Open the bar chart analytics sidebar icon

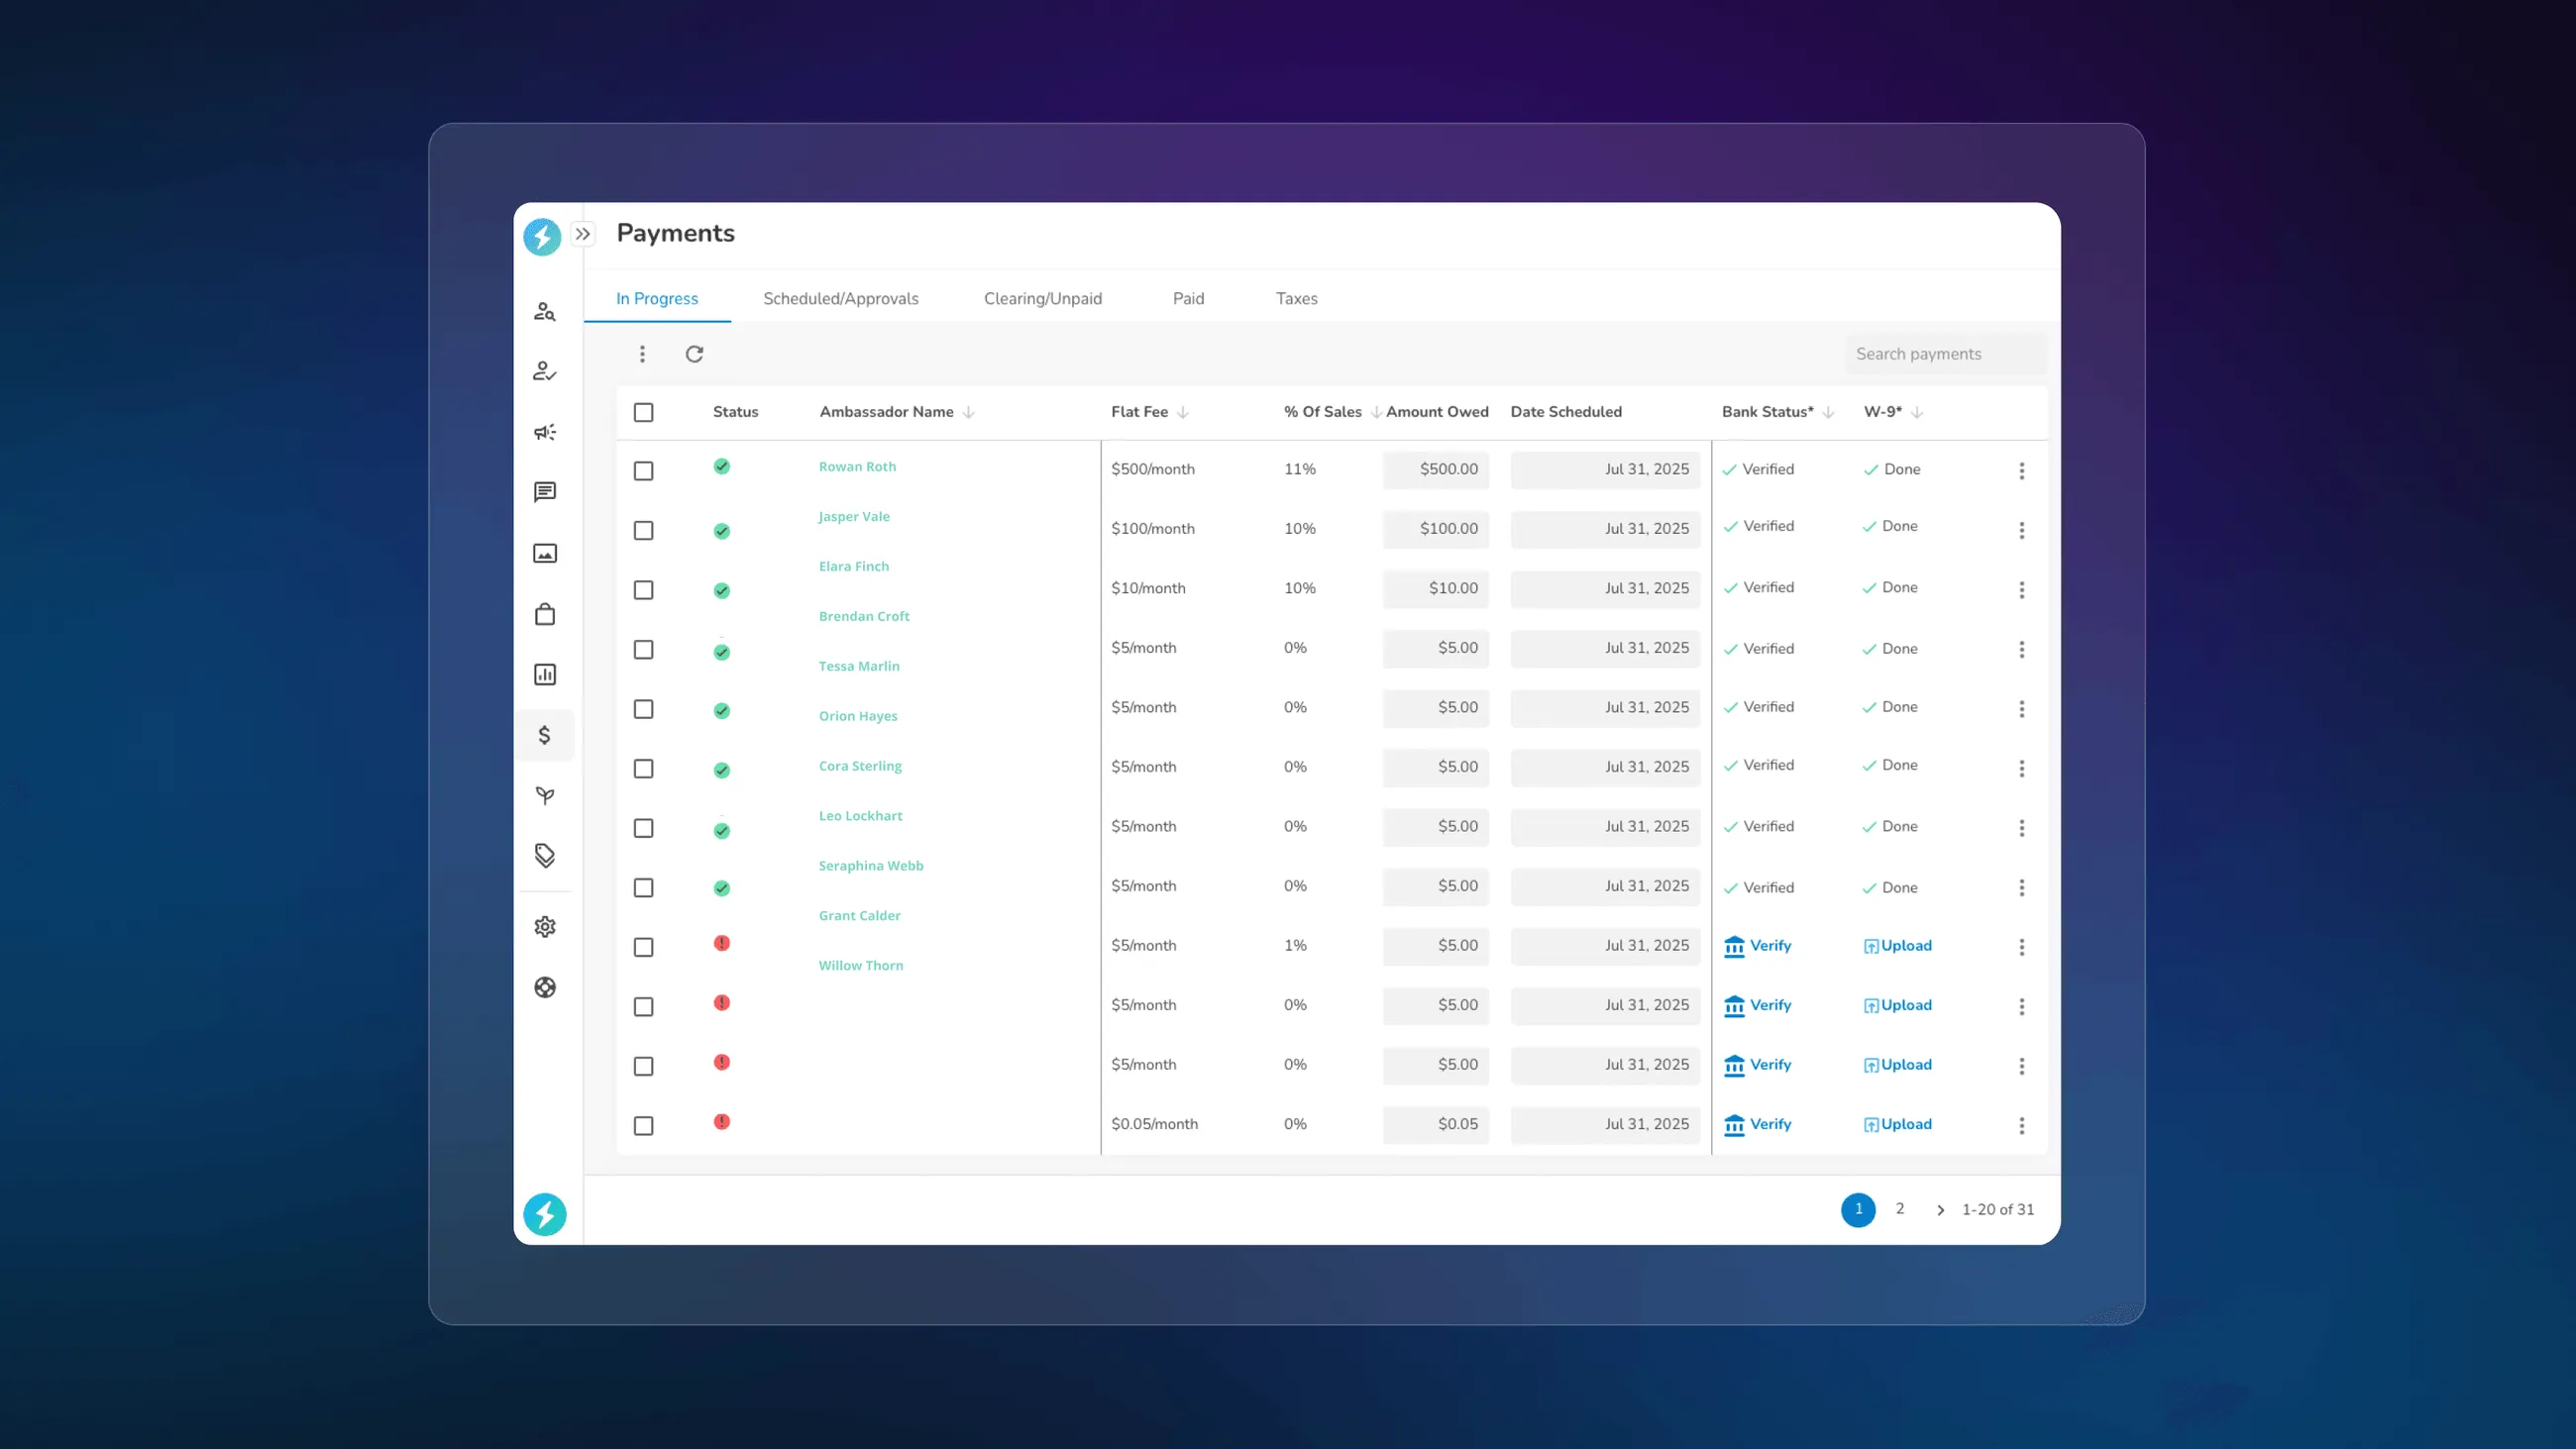coord(544,675)
